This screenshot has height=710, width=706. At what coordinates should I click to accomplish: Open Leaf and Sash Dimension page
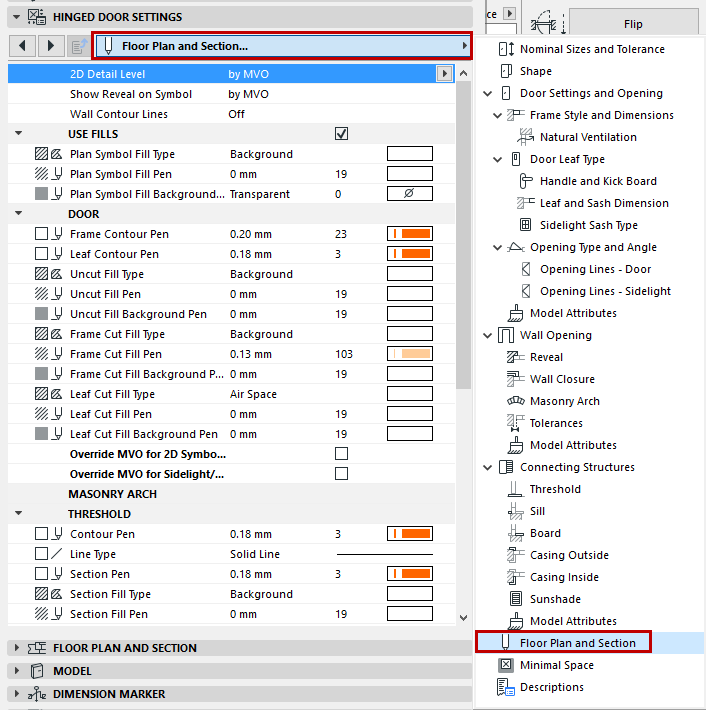[604, 203]
